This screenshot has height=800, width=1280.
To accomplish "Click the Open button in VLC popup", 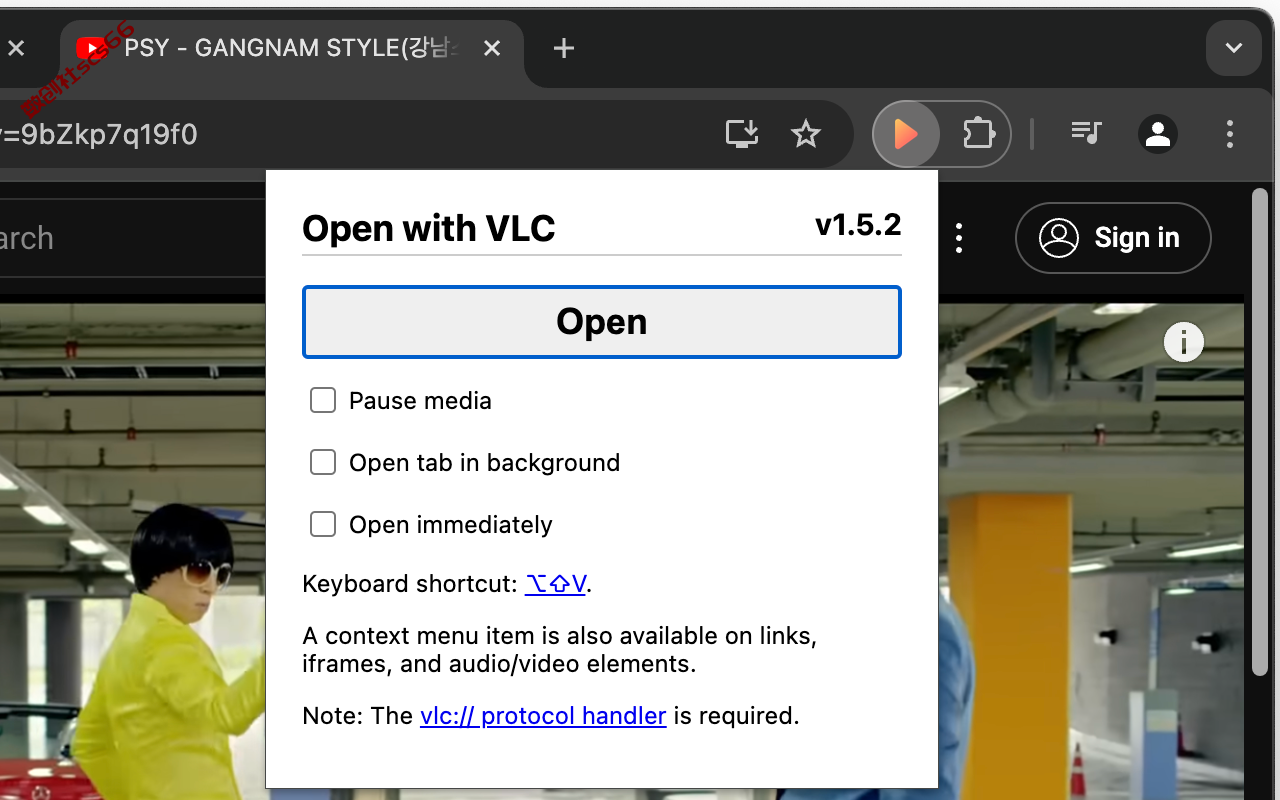I will [x=602, y=322].
